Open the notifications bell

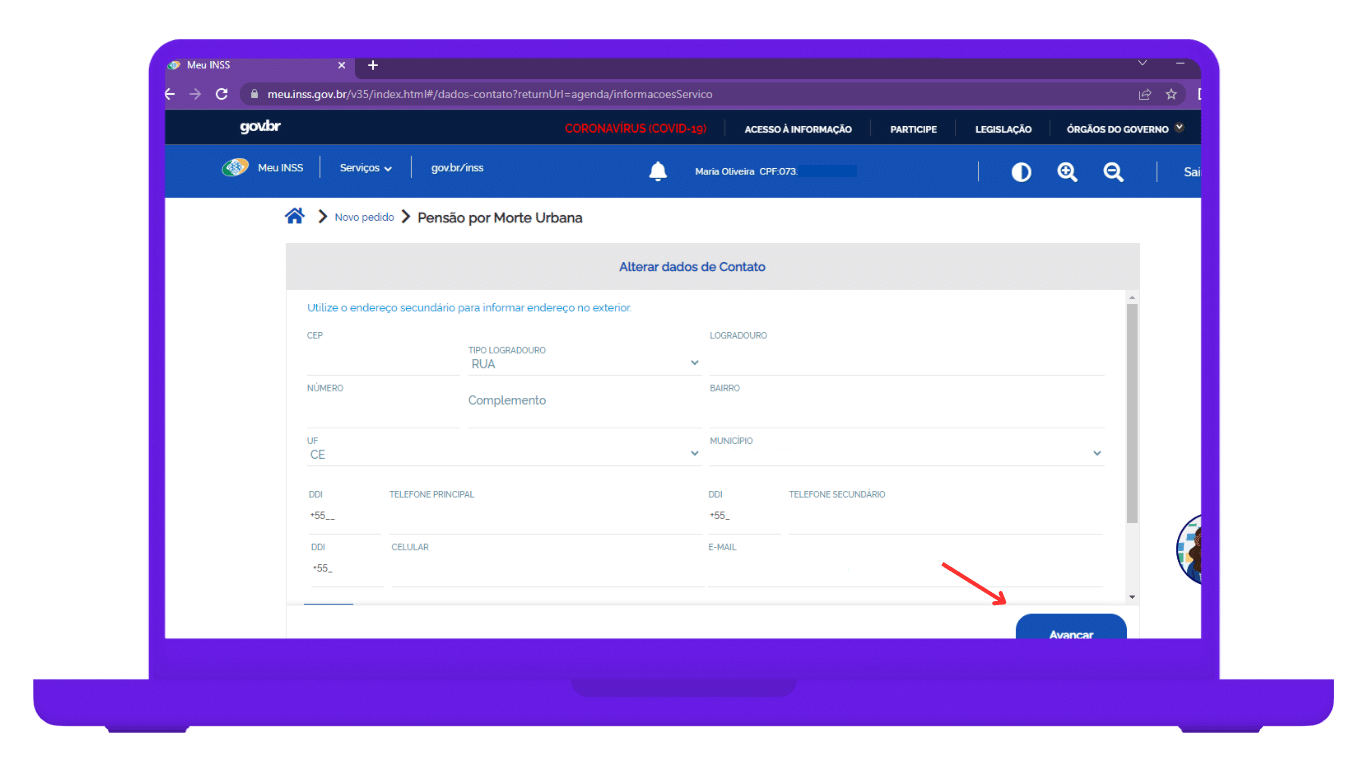(658, 172)
